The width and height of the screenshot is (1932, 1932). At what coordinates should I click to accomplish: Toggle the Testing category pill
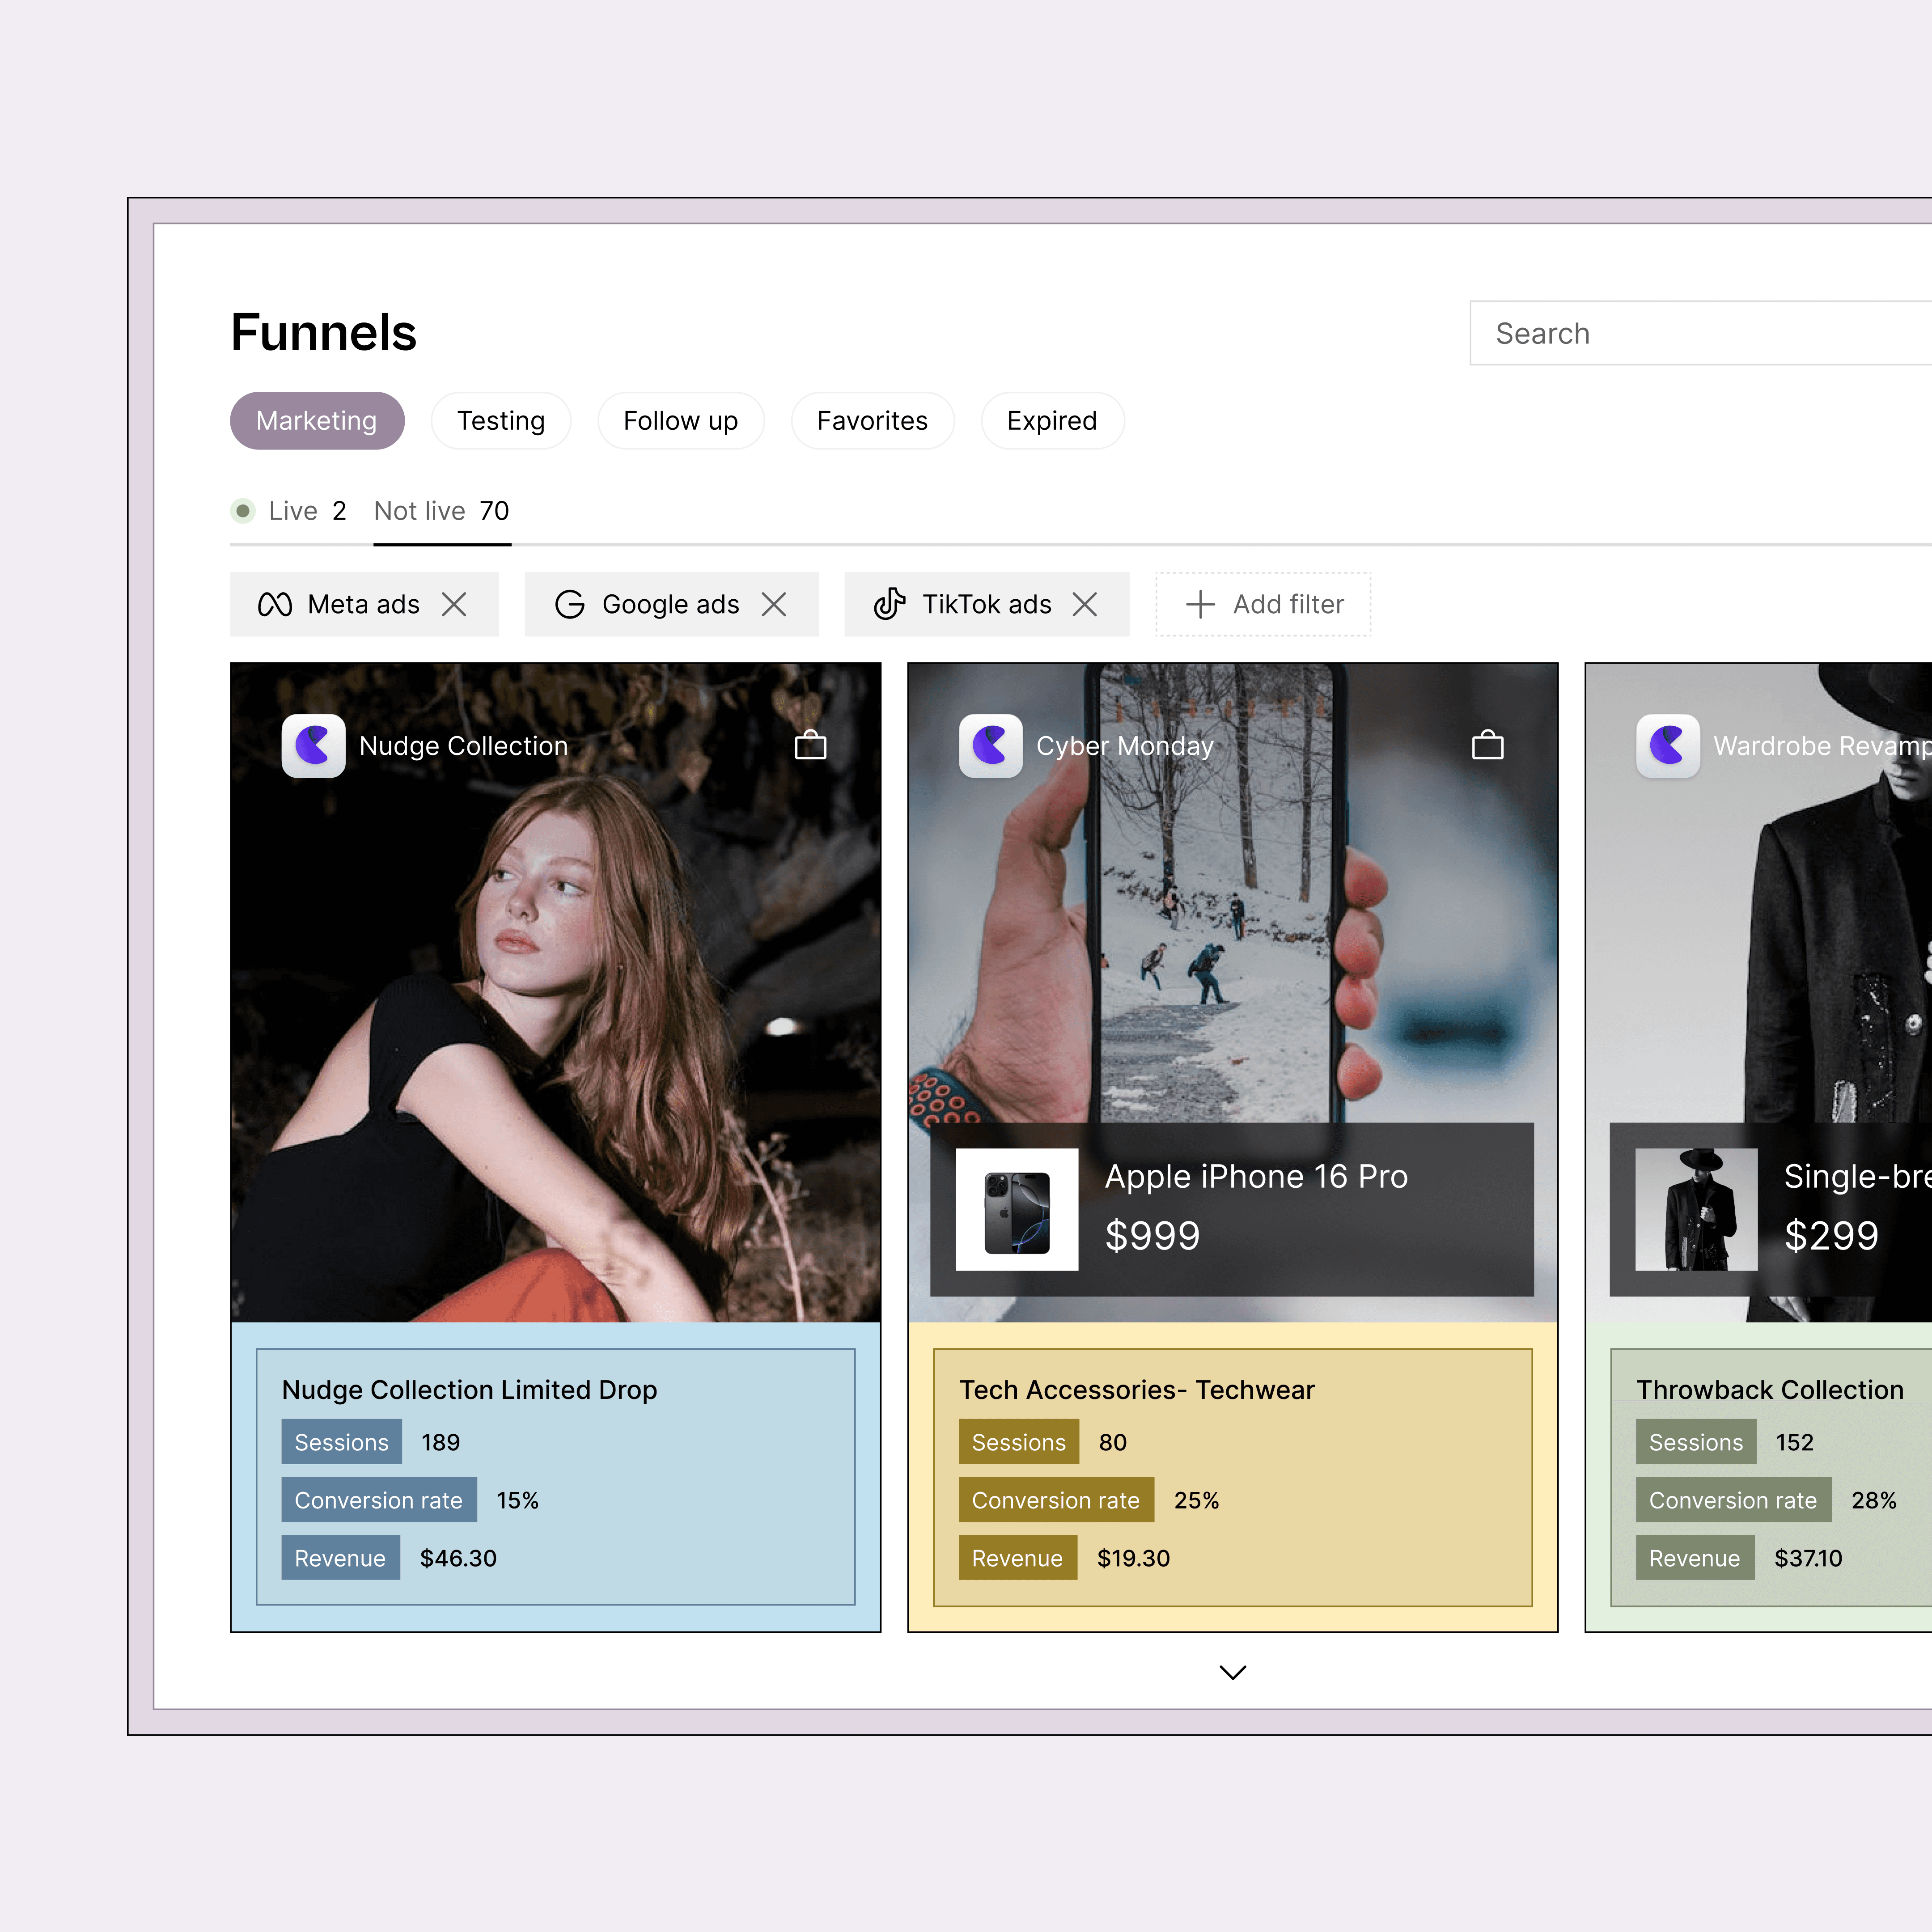(501, 421)
